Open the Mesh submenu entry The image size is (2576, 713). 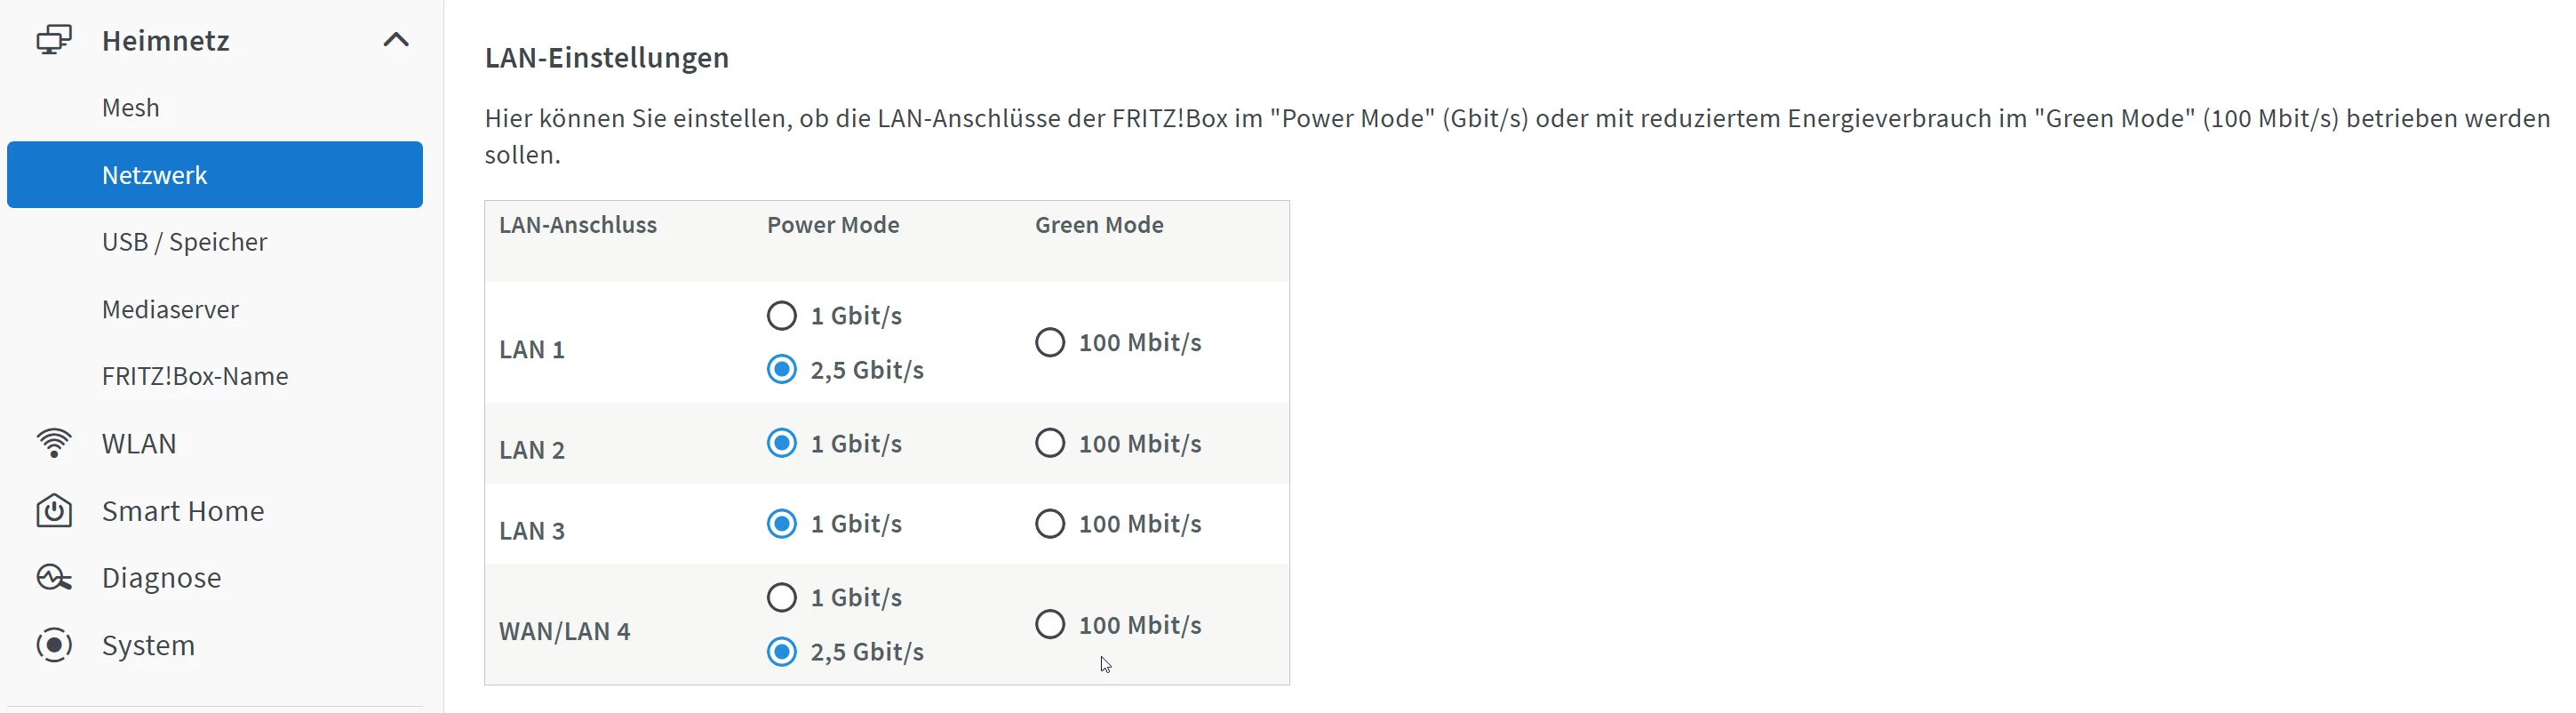[131, 107]
